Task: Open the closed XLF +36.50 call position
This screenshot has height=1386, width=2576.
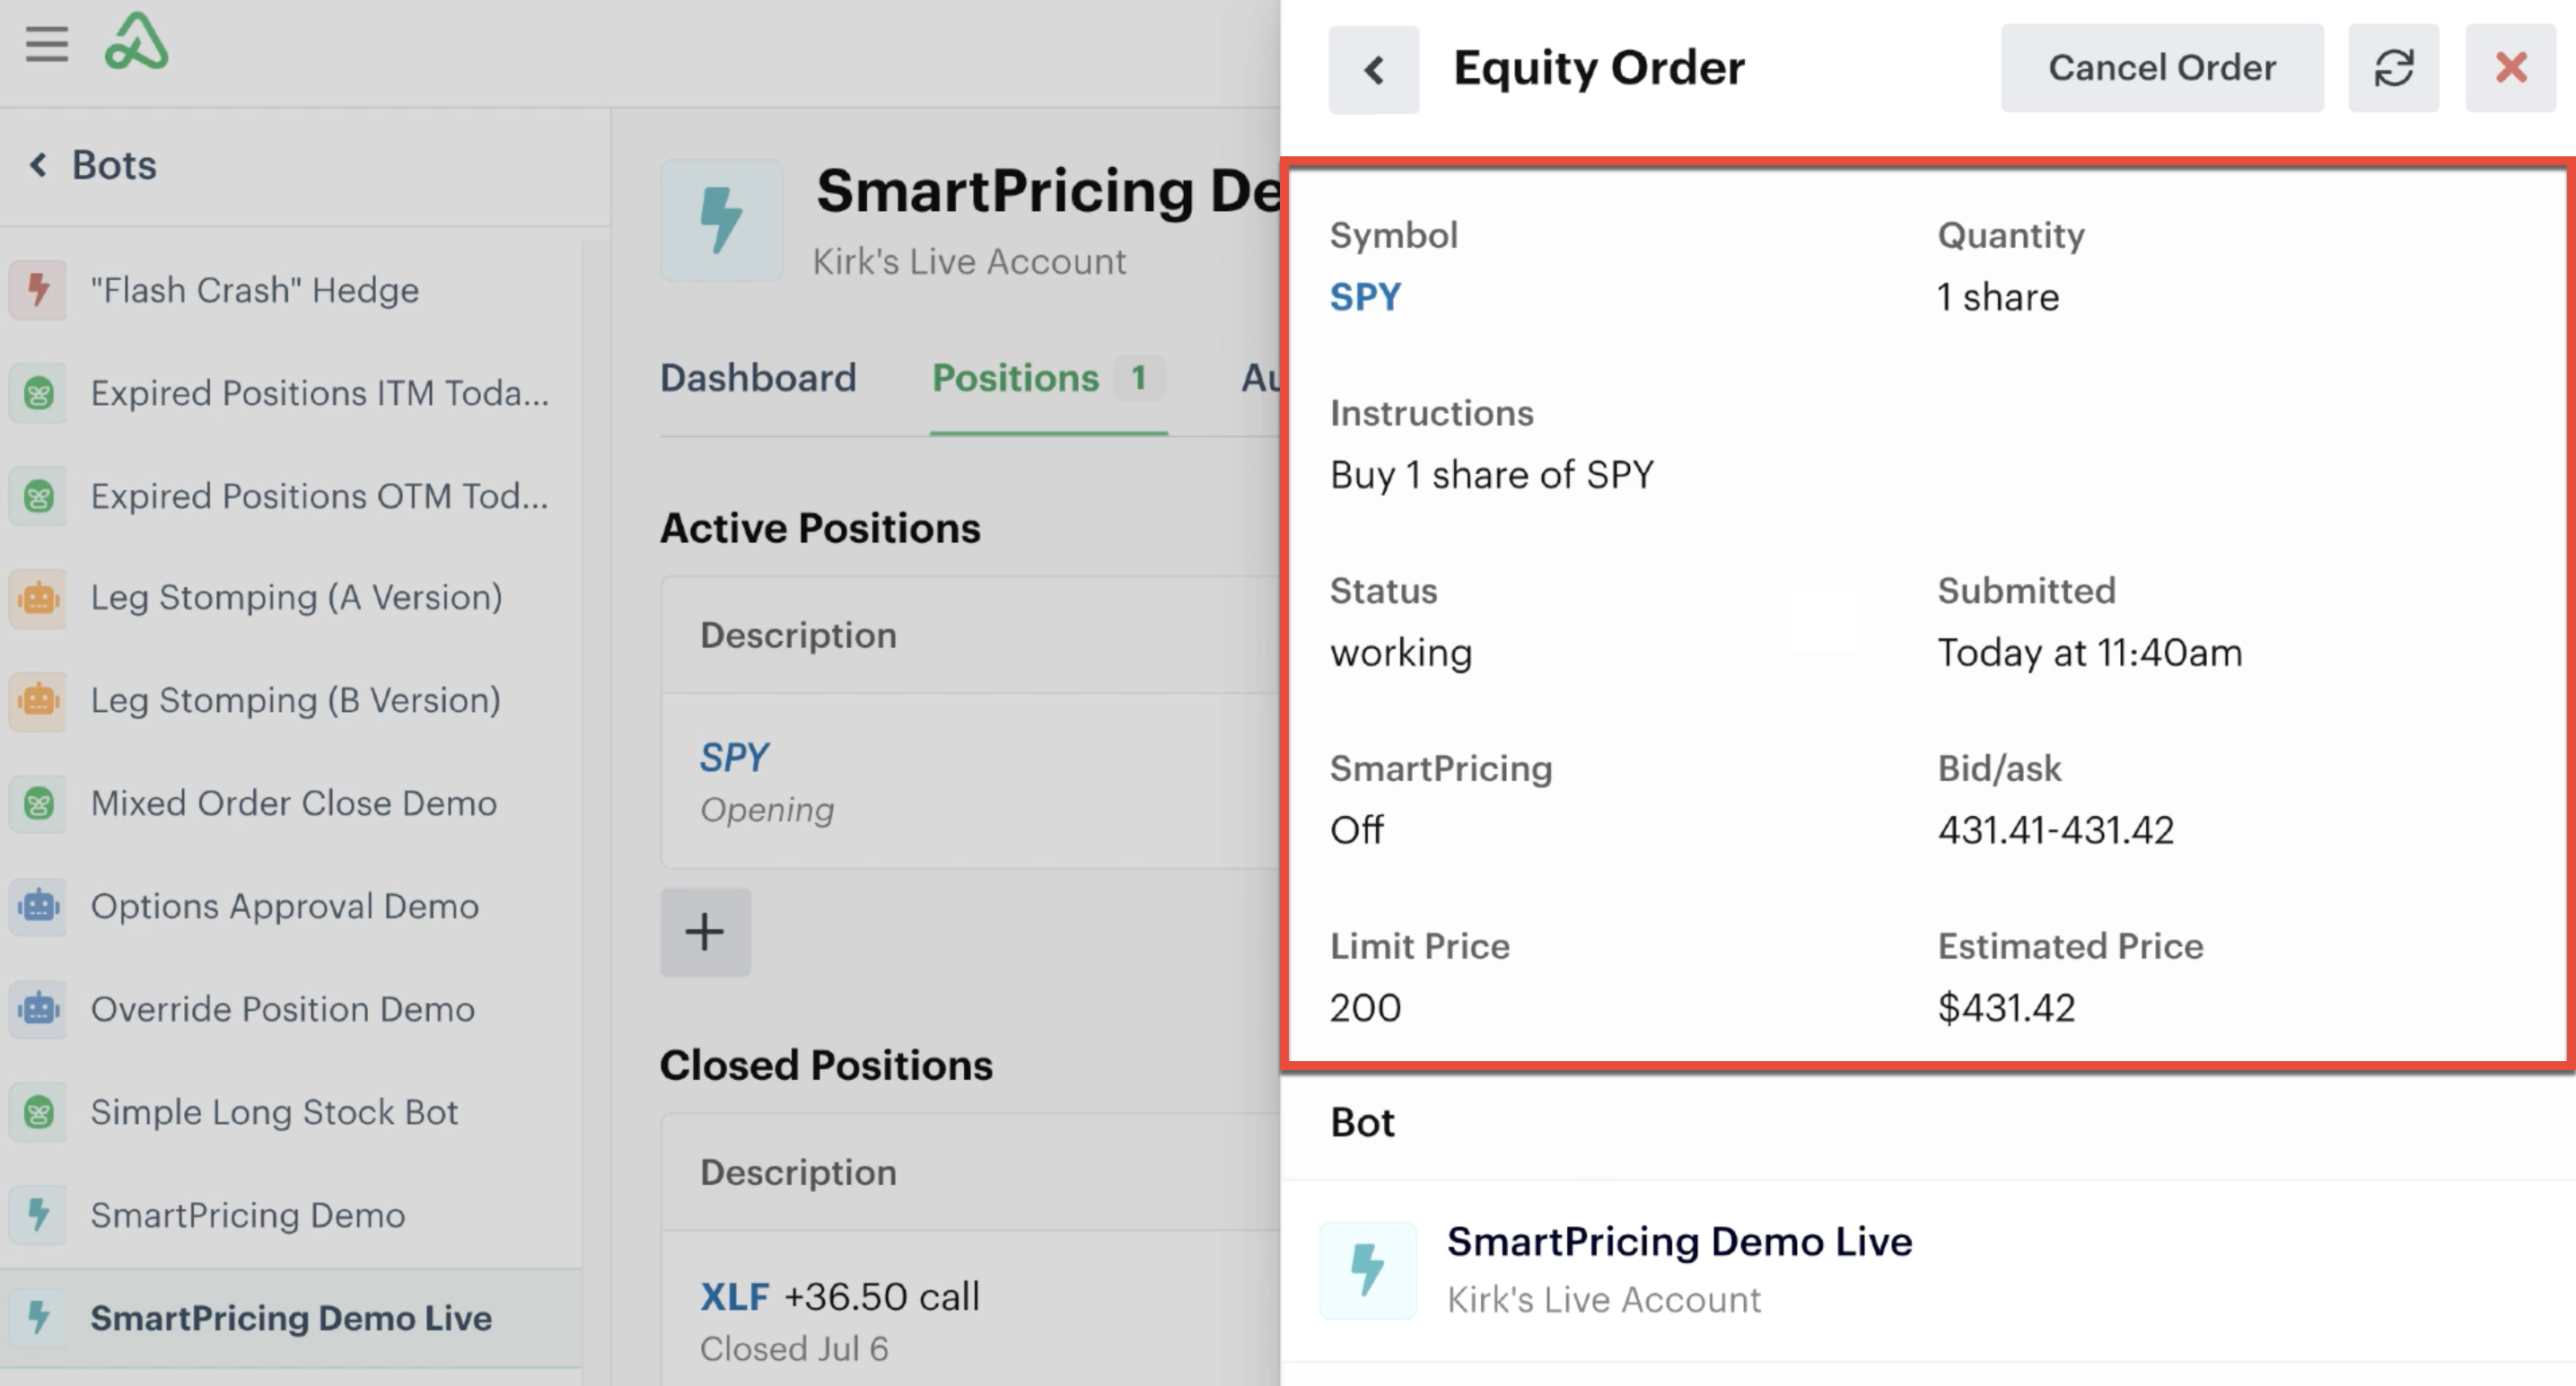Action: (840, 1297)
